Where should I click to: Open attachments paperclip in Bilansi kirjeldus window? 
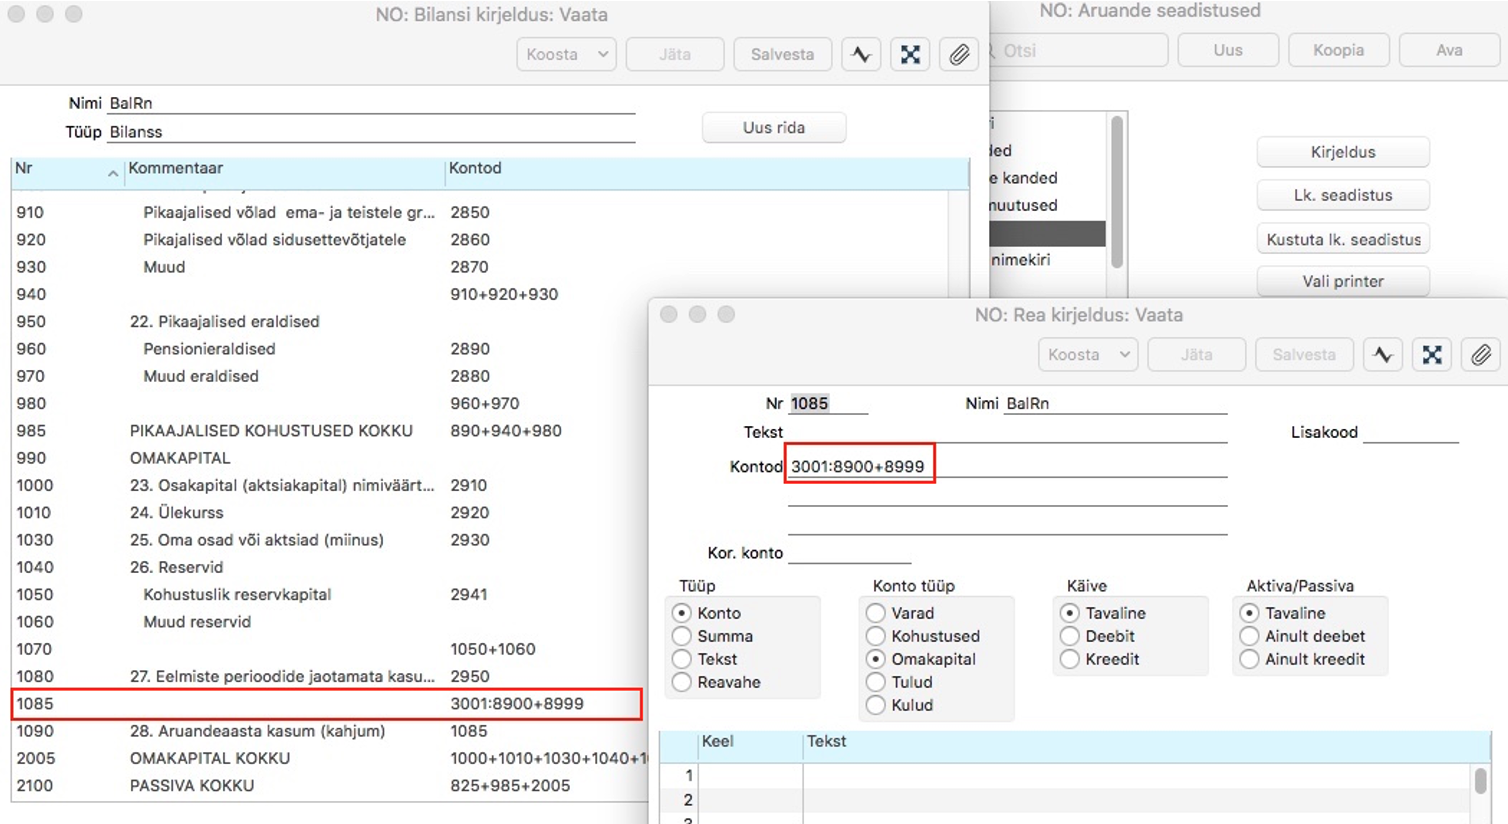point(958,55)
